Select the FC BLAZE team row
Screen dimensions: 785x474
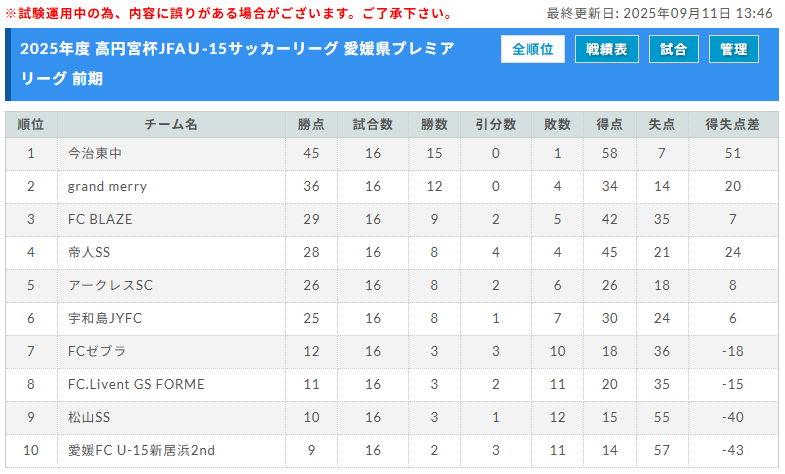tap(100, 220)
